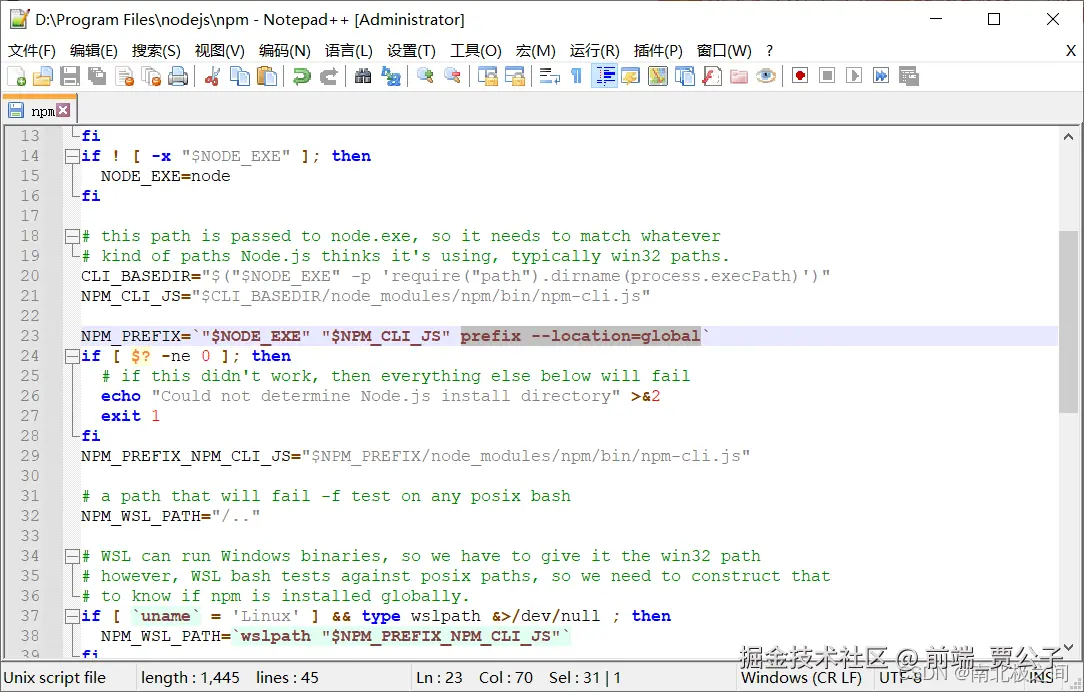Screen dimensions: 1084x692
Task: Click the Redo arrow icon
Action: (x=328, y=76)
